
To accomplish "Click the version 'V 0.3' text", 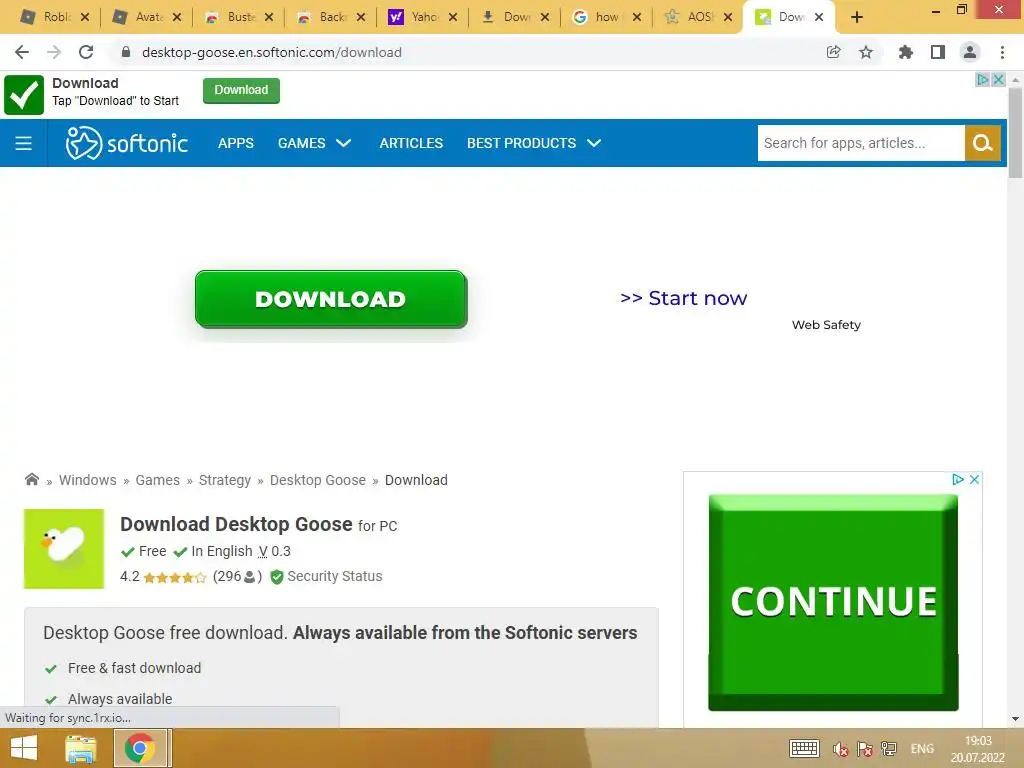I will 274,551.
